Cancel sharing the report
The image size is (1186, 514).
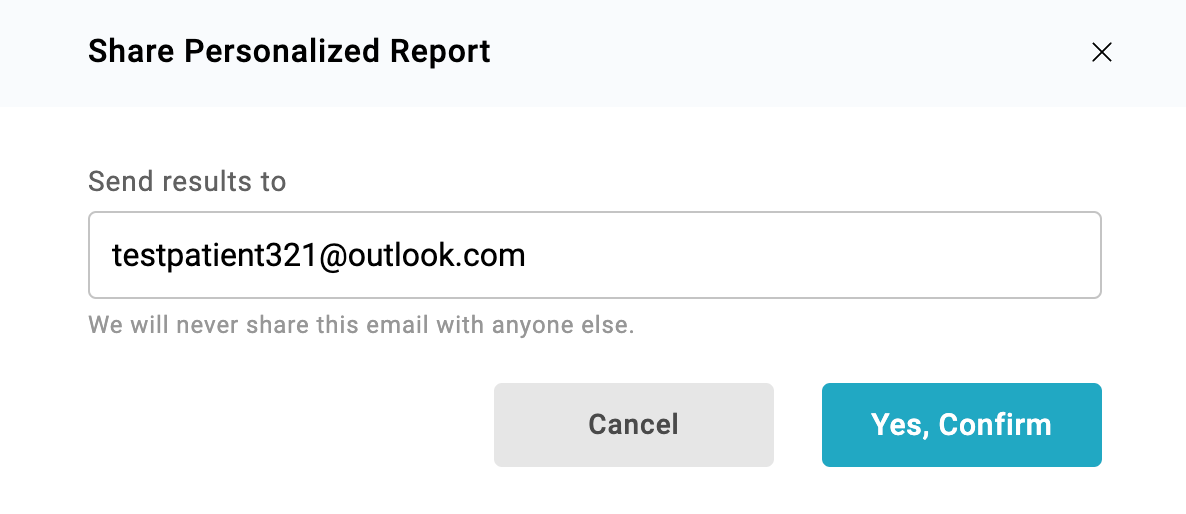[634, 425]
